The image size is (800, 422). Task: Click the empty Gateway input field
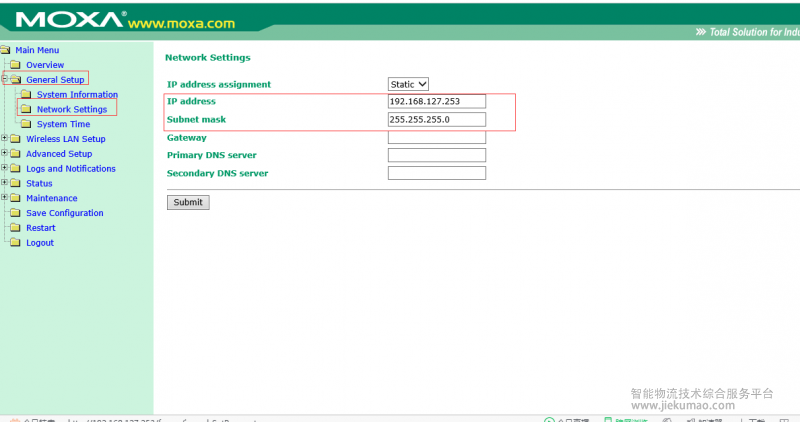pos(436,138)
